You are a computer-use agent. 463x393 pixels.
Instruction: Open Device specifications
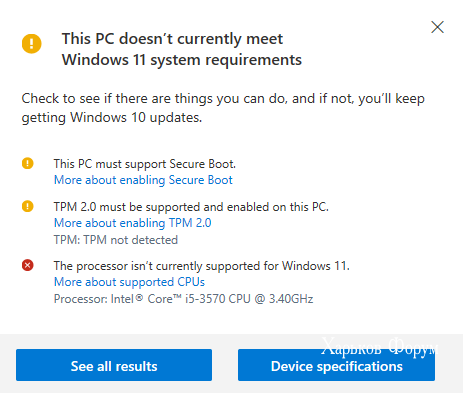pyautogui.click(x=336, y=365)
